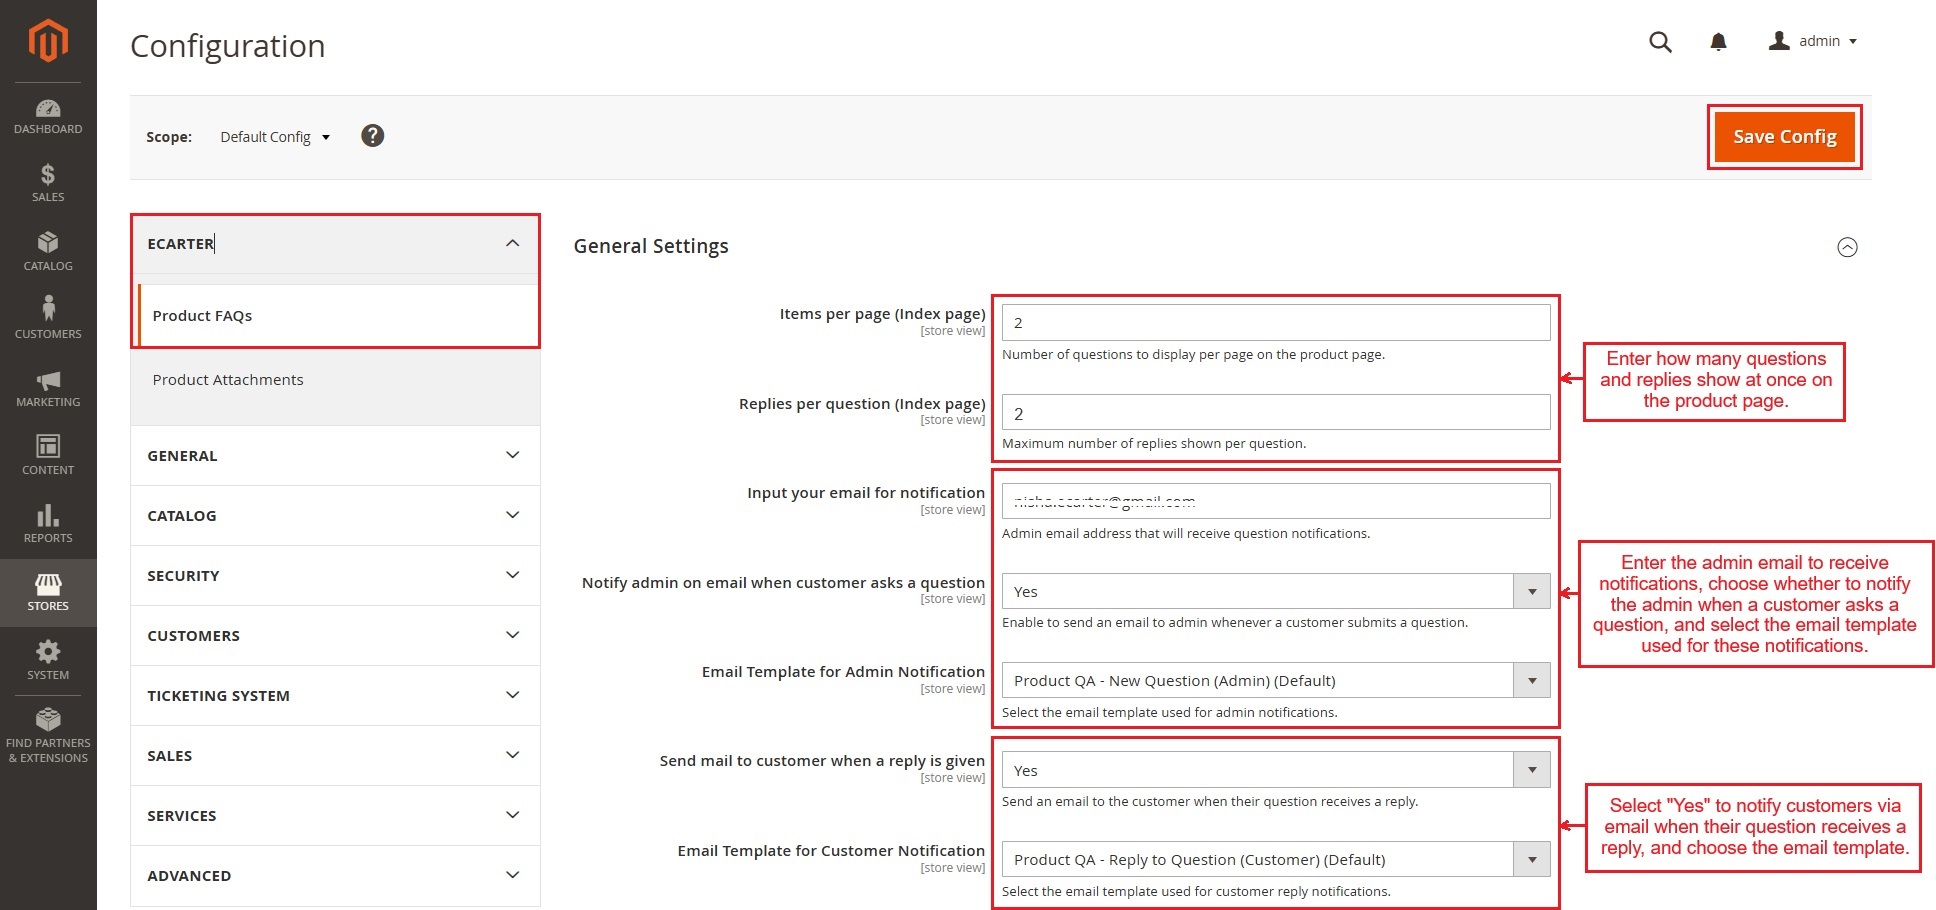Viewport: 1936px width, 910px height.
Task: Click the Items per page input field
Action: point(1275,323)
